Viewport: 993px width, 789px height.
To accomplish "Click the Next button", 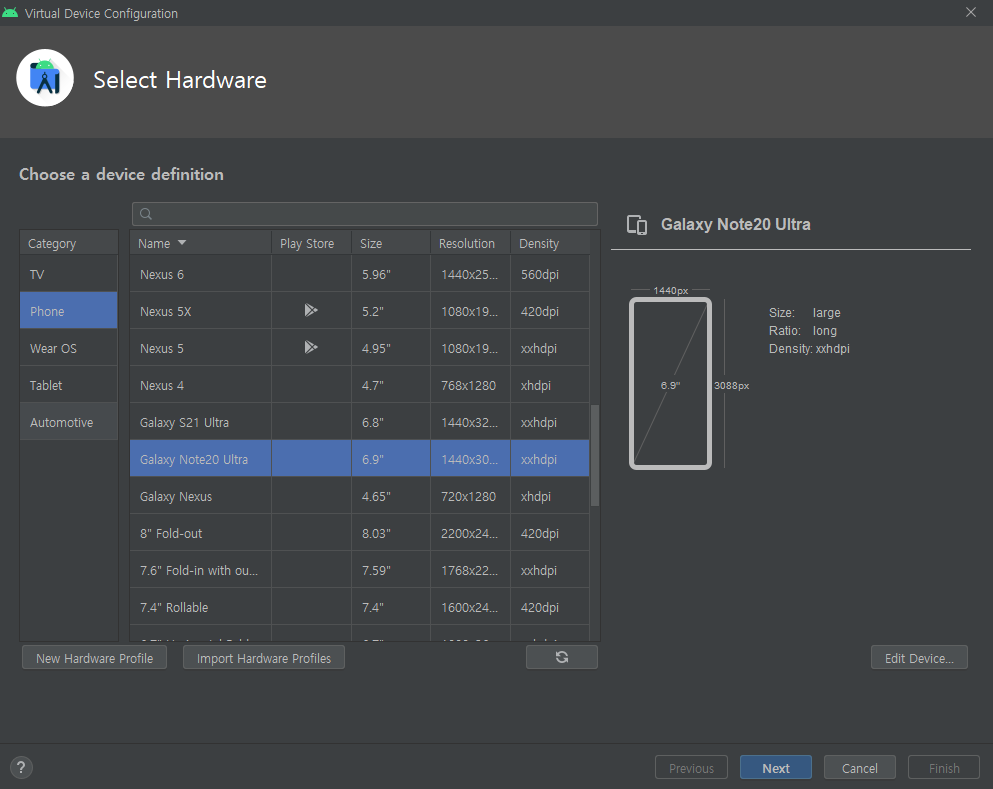I will 776,767.
